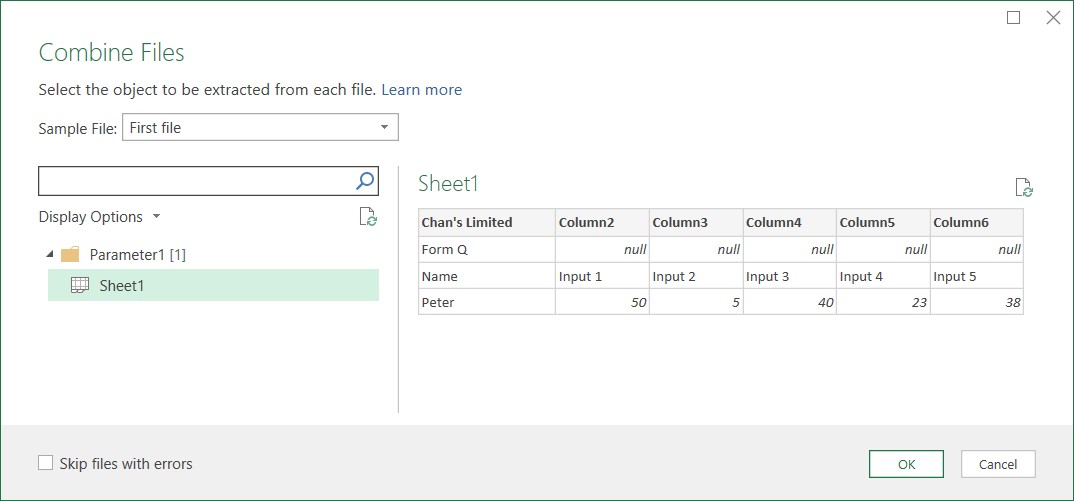Refresh the navigator list under the search box
1074x501 pixels.
pos(369,217)
